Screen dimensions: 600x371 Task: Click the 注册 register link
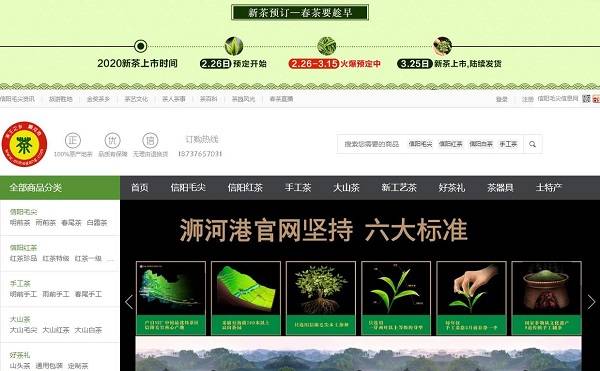click(528, 99)
